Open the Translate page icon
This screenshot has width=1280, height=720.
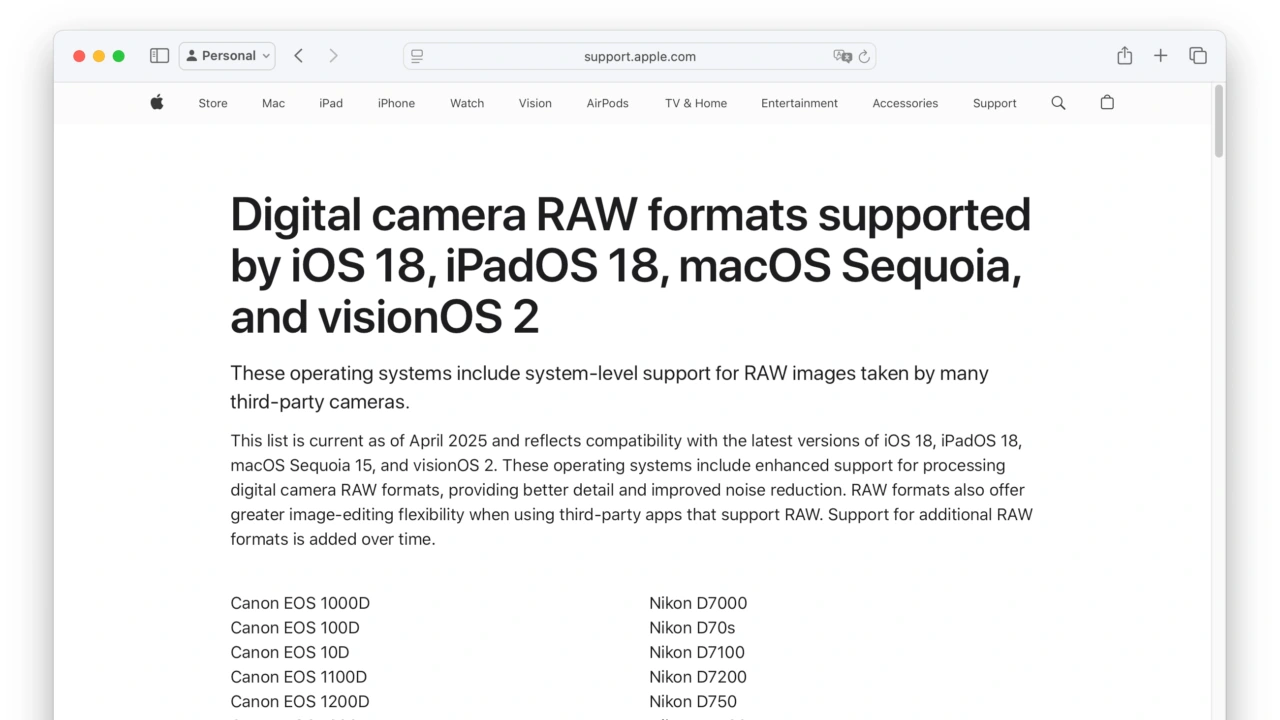(842, 57)
